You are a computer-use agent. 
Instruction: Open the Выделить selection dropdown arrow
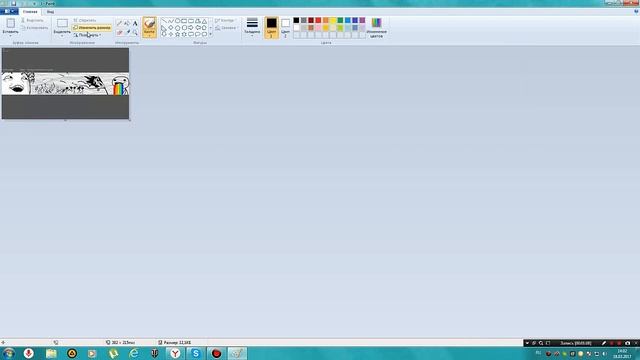click(62, 36)
